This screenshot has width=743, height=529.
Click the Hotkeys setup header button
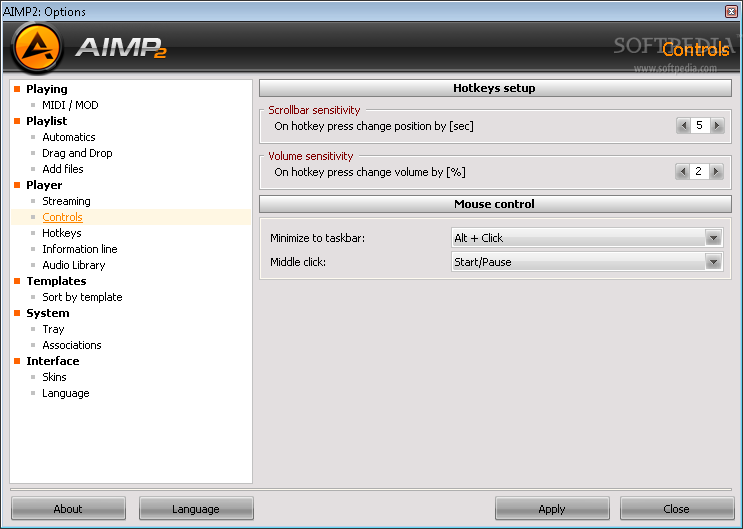pos(495,88)
